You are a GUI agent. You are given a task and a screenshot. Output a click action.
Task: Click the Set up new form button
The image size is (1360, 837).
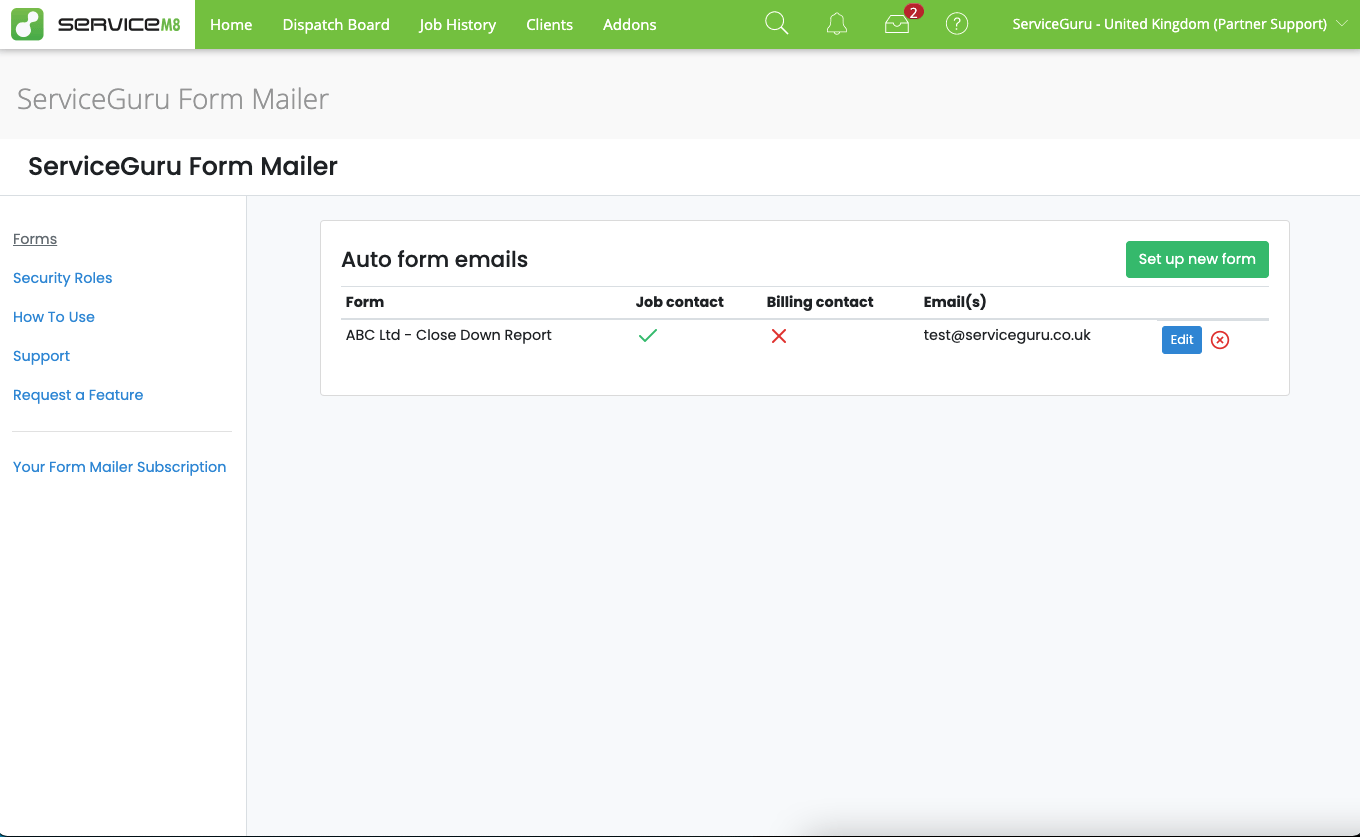click(x=1197, y=259)
